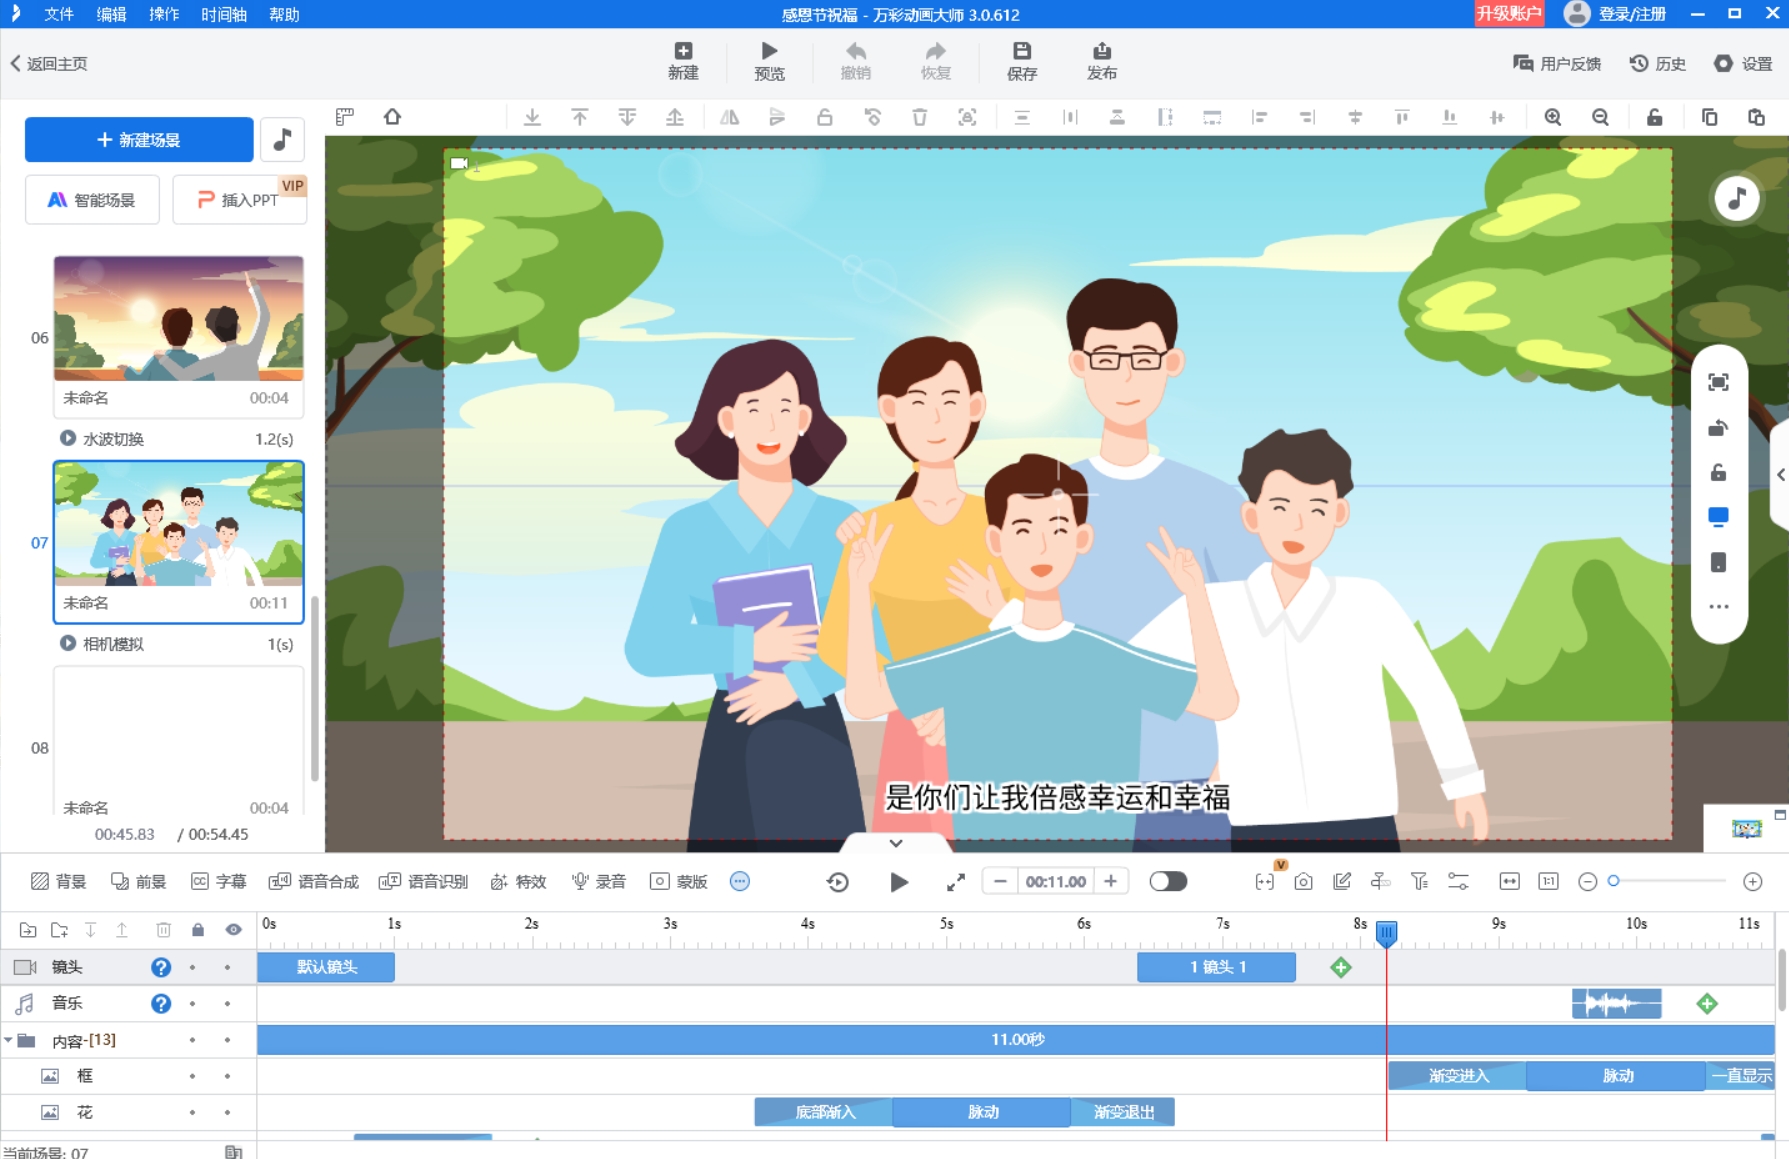Click the lock icon in the canvas toolbar

[1655, 117]
